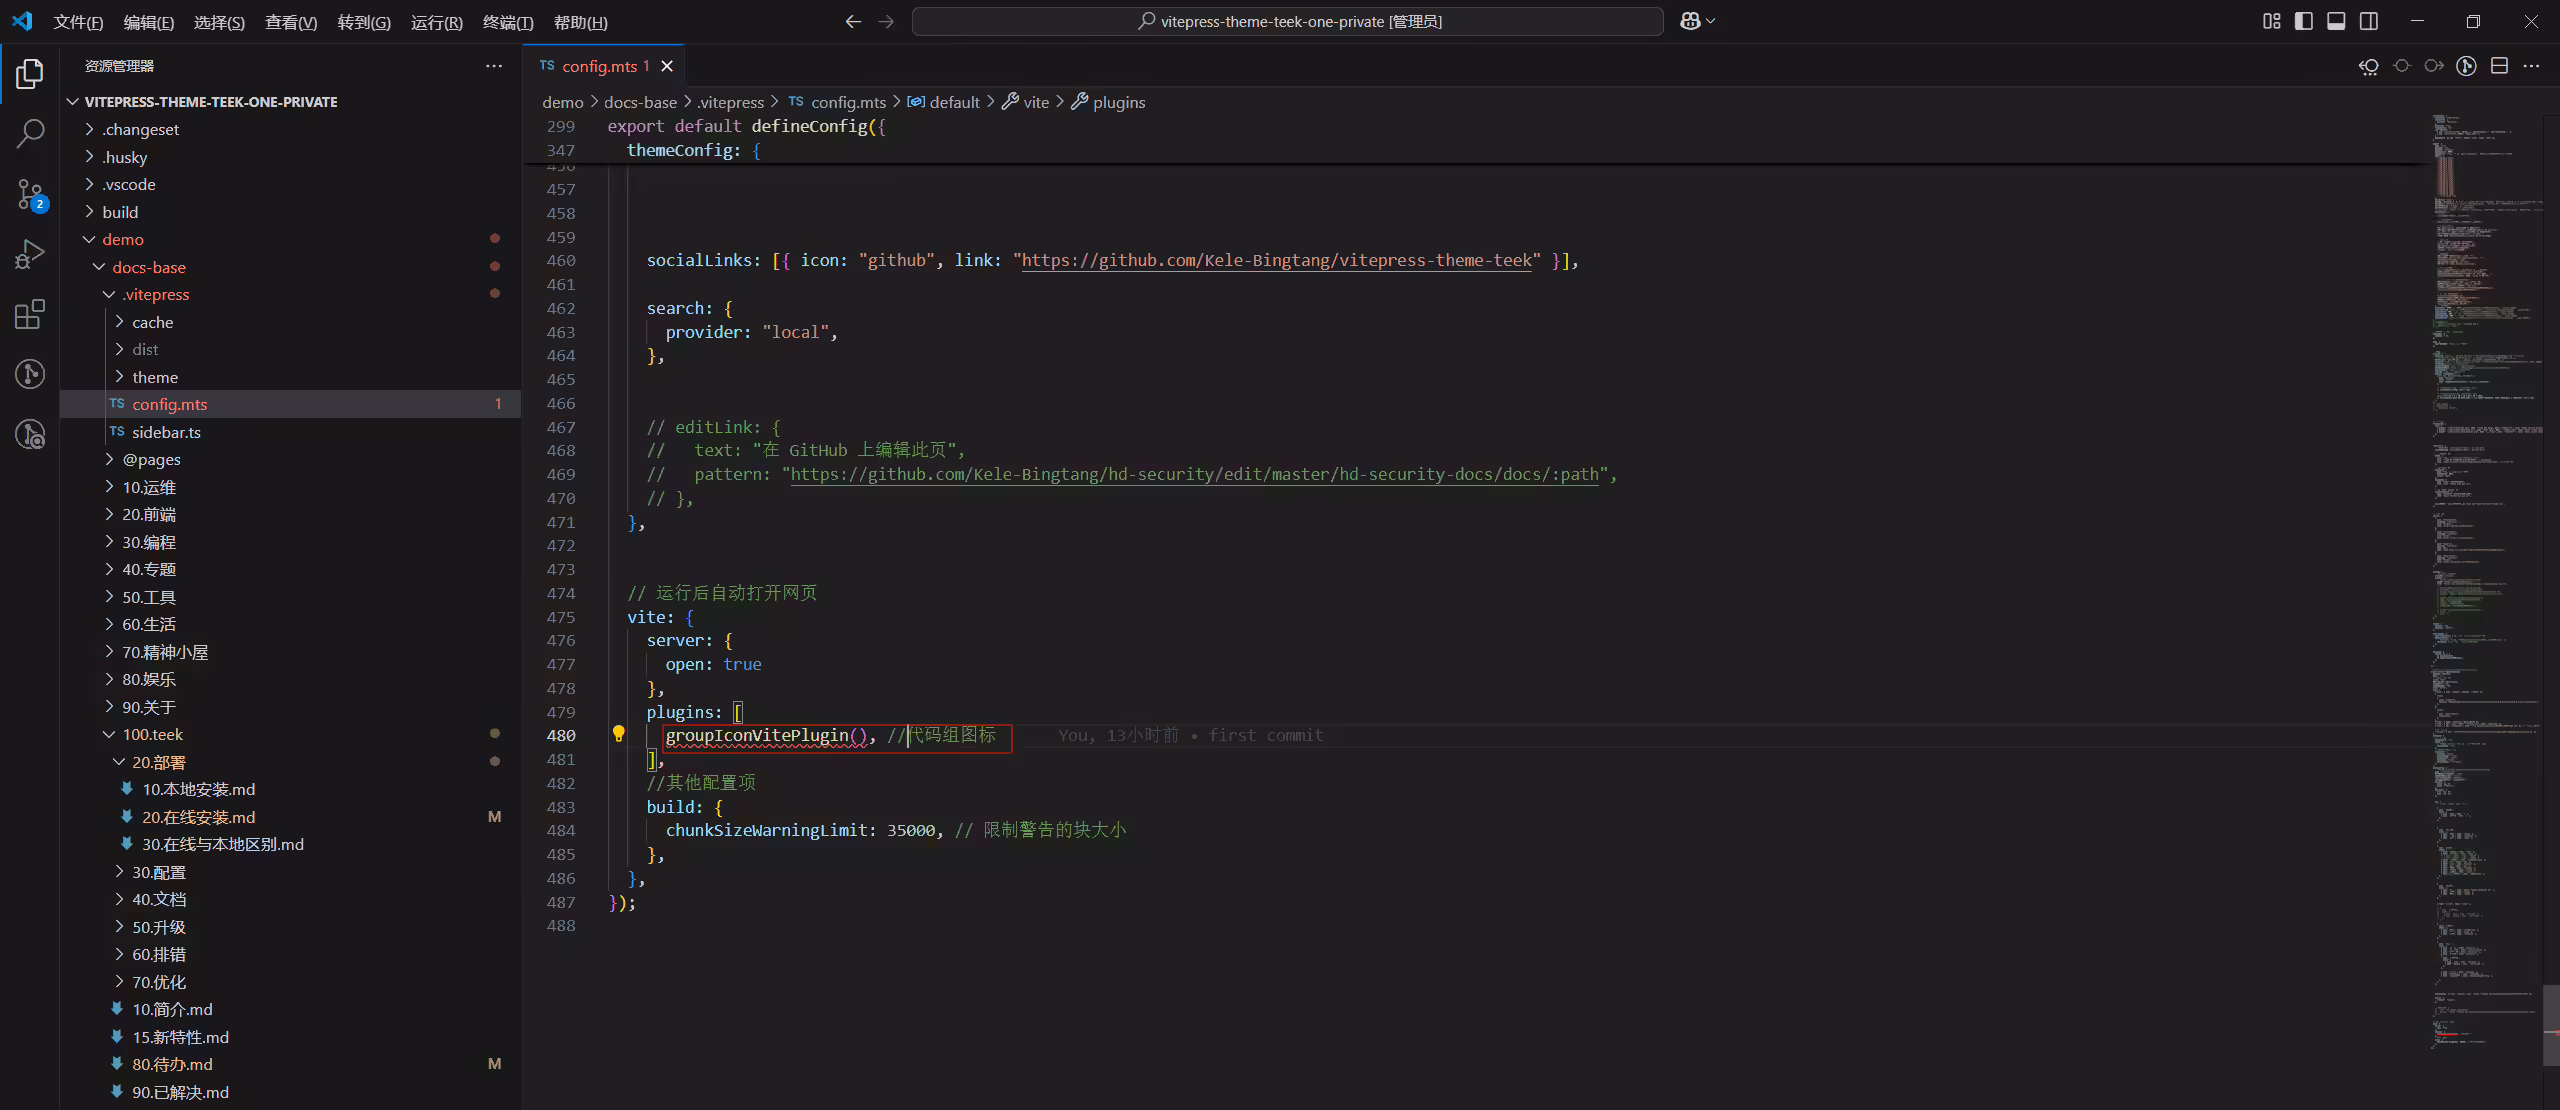Open the 查看(V) menu
Viewport: 2560px width, 1110px height.
click(x=291, y=22)
